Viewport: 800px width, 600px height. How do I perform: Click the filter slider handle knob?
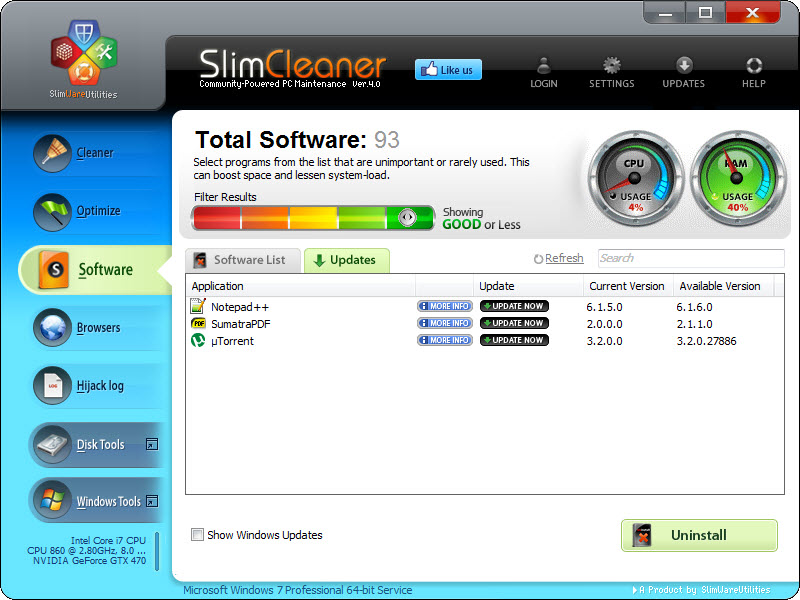[x=407, y=217]
